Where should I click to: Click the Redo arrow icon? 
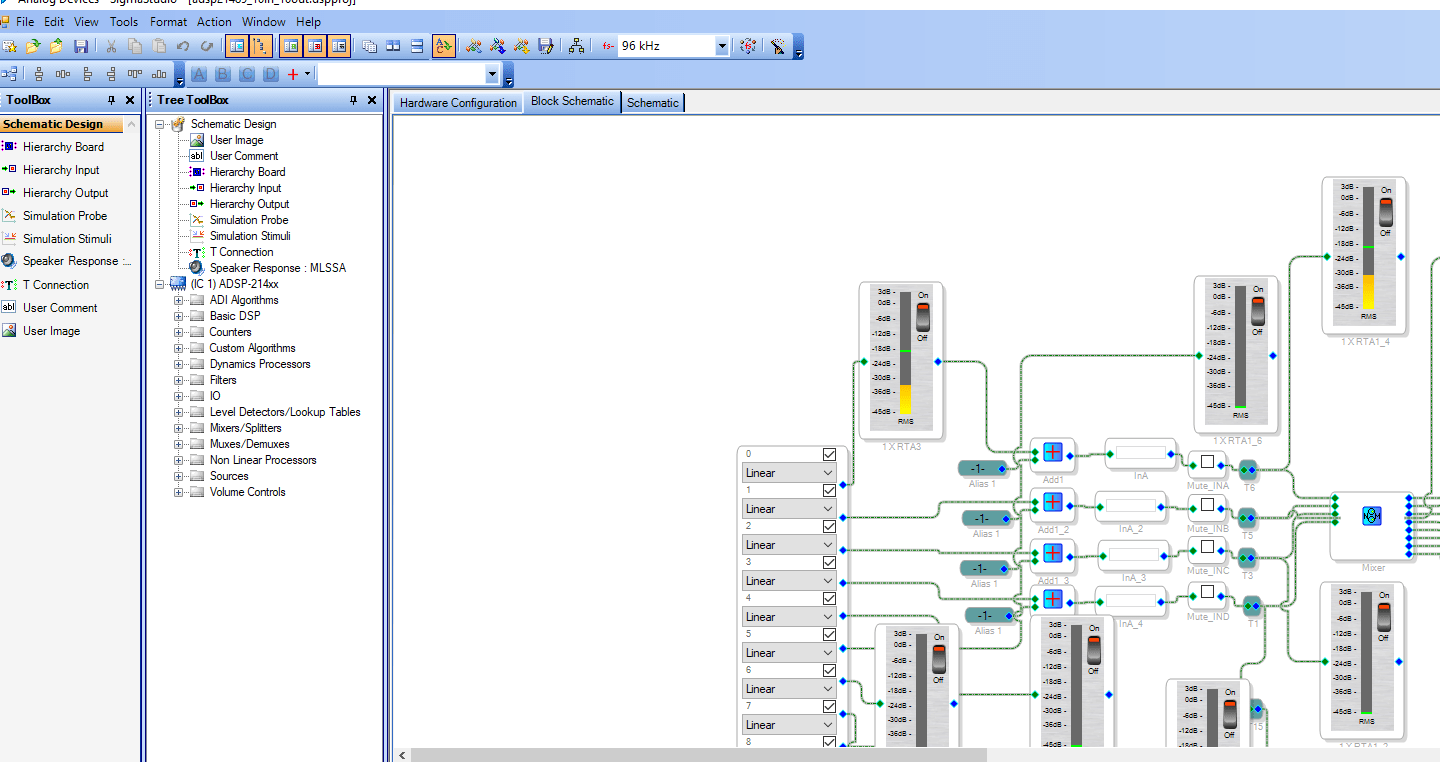pos(207,46)
